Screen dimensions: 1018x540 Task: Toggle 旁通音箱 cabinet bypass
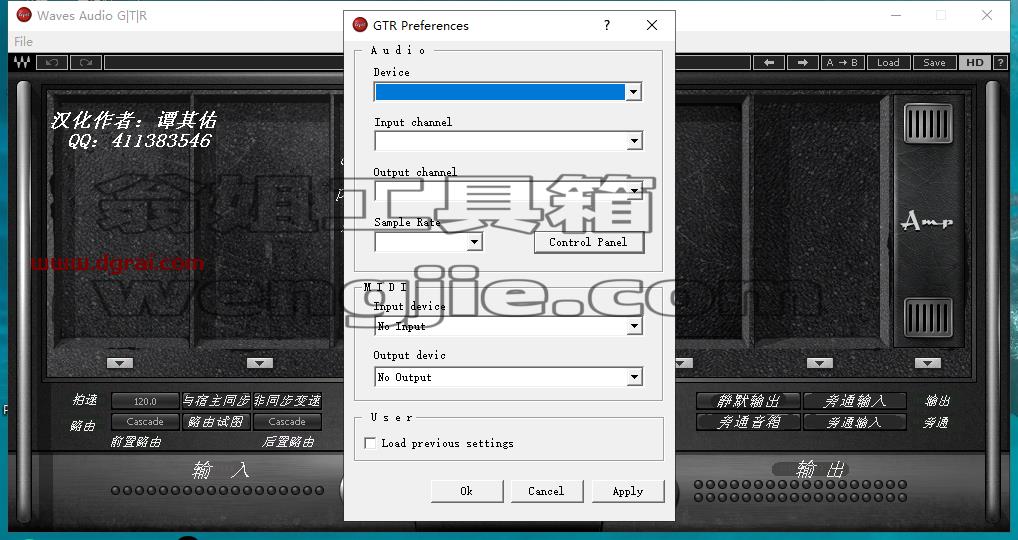coord(748,423)
